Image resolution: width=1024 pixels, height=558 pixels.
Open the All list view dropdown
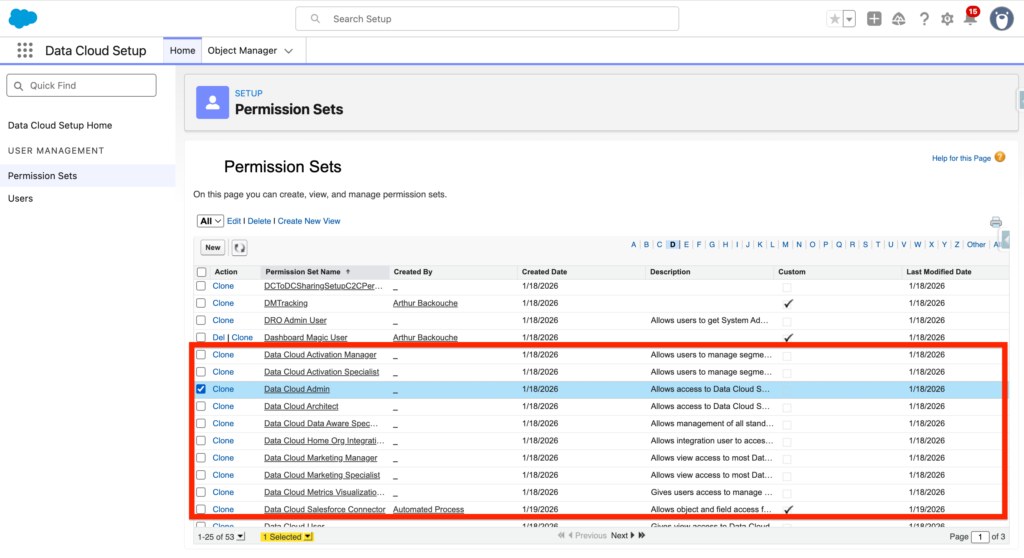[210, 221]
